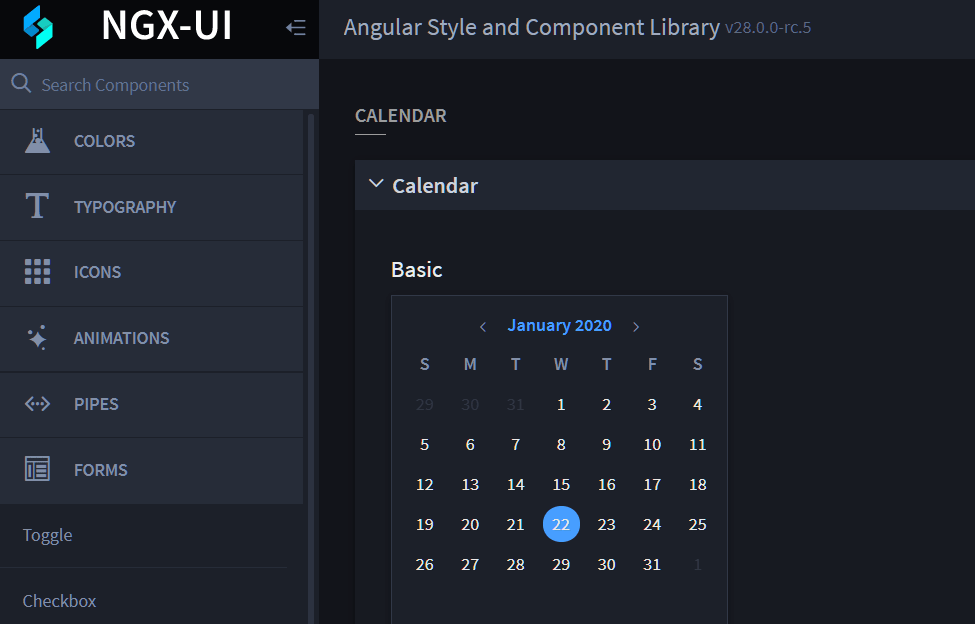Click the NGX-UI logo icon
Image resolution: width=975 pixels, height=624 pixels.
37,27
